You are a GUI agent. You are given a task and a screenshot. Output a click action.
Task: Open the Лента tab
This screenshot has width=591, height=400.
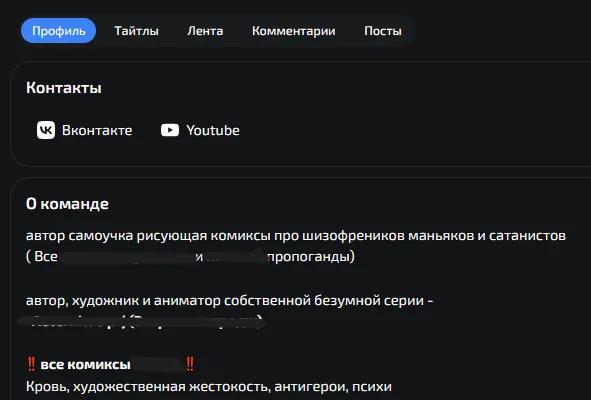pos(205,31)
